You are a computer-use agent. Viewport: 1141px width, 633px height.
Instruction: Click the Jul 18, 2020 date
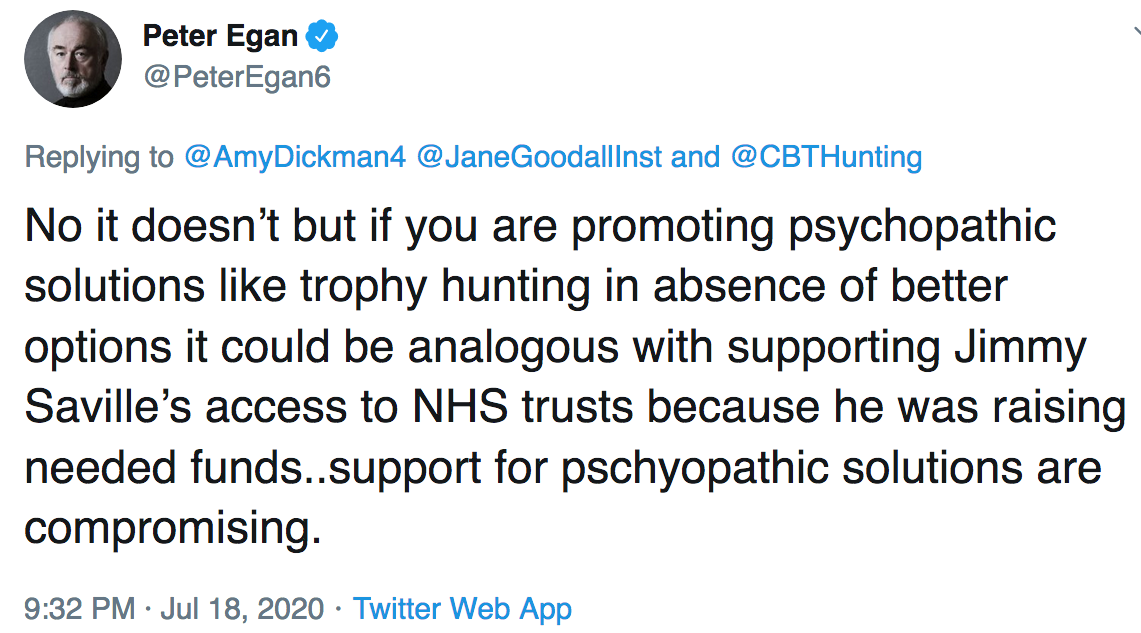pos(242,608)
